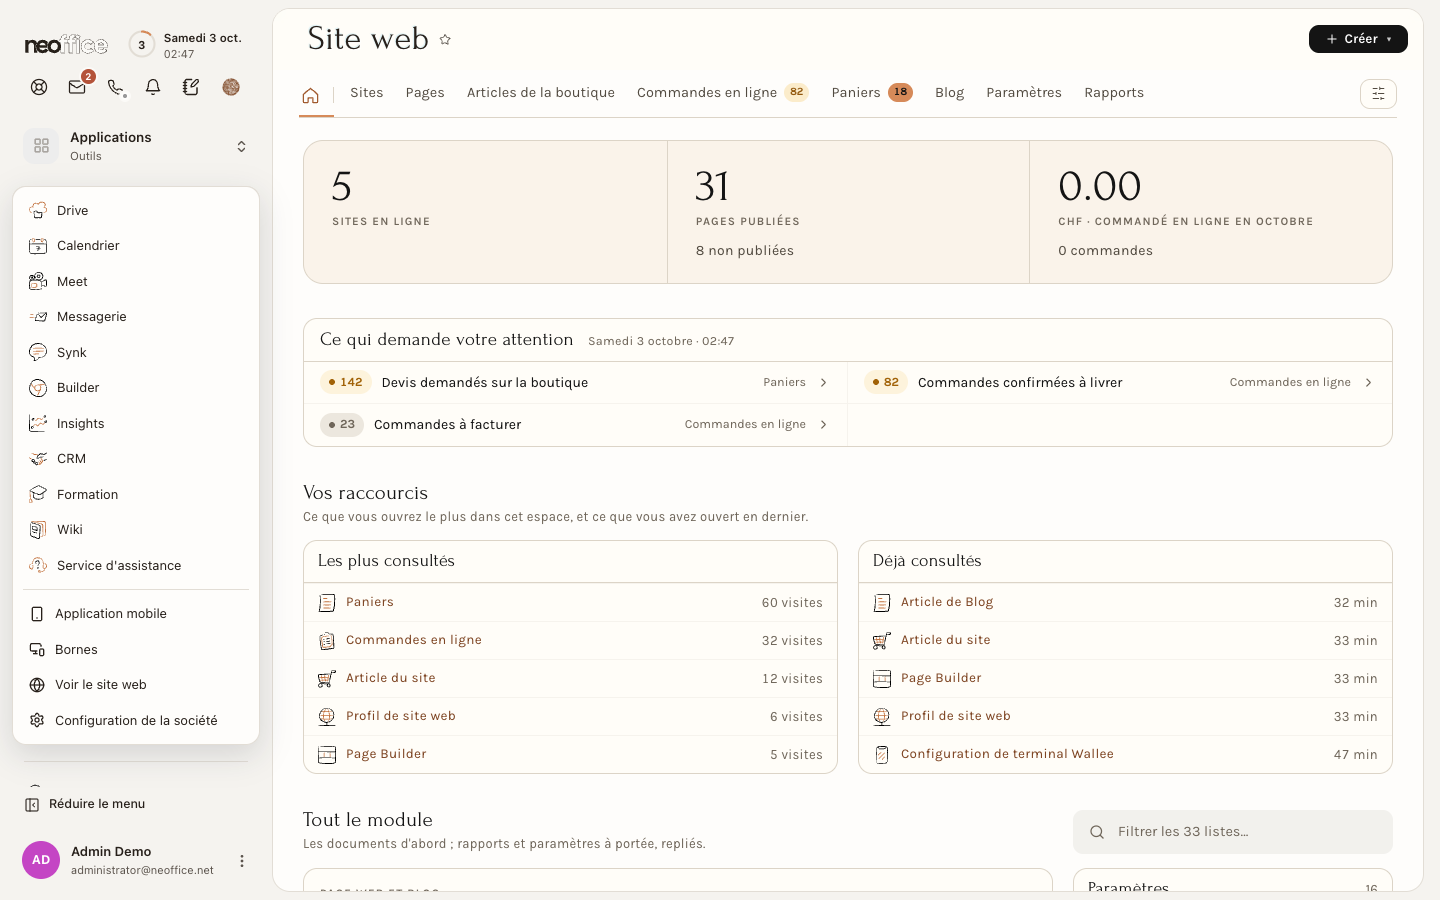Open Service d'assistance application

(136, 566)
